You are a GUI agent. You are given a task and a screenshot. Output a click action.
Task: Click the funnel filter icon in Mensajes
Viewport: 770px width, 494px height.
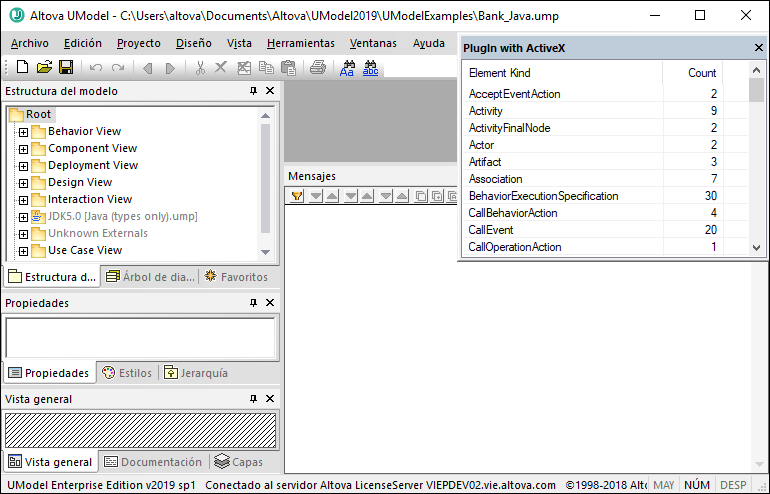click(297, 196)
